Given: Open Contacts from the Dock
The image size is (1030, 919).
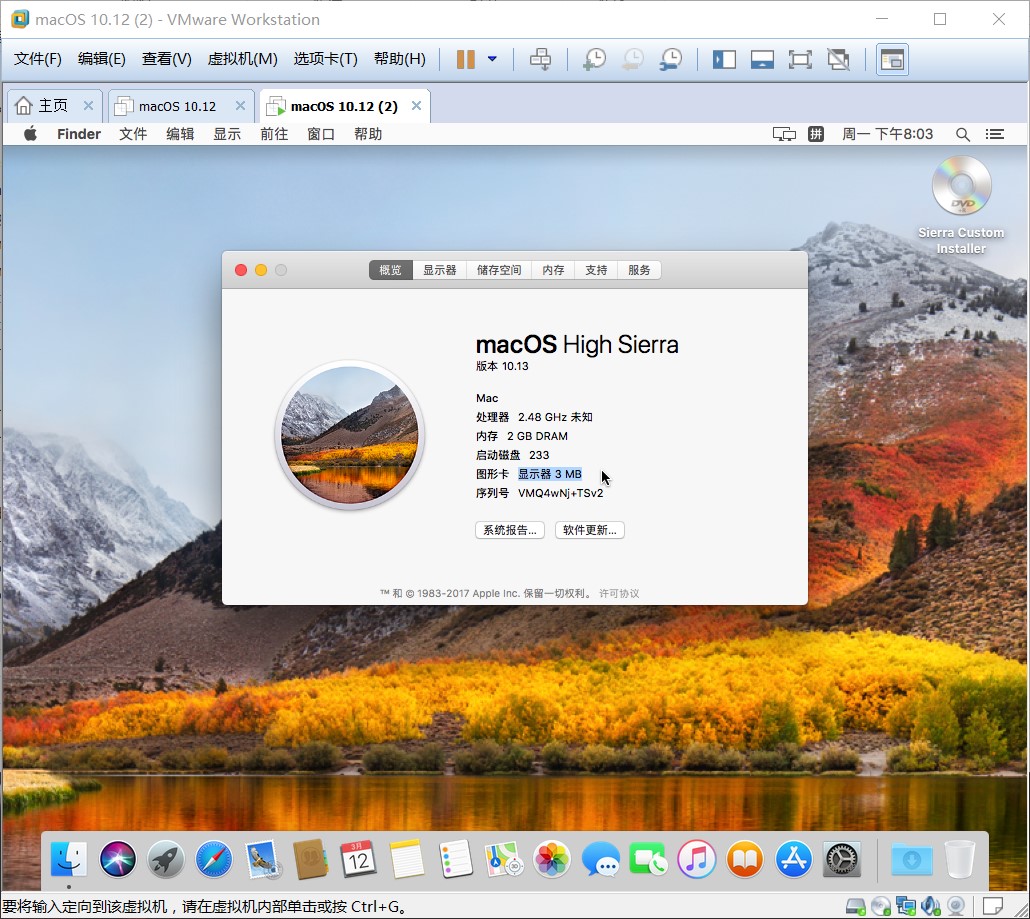Looking at the screenshot, I should click(x=311, y=859).
